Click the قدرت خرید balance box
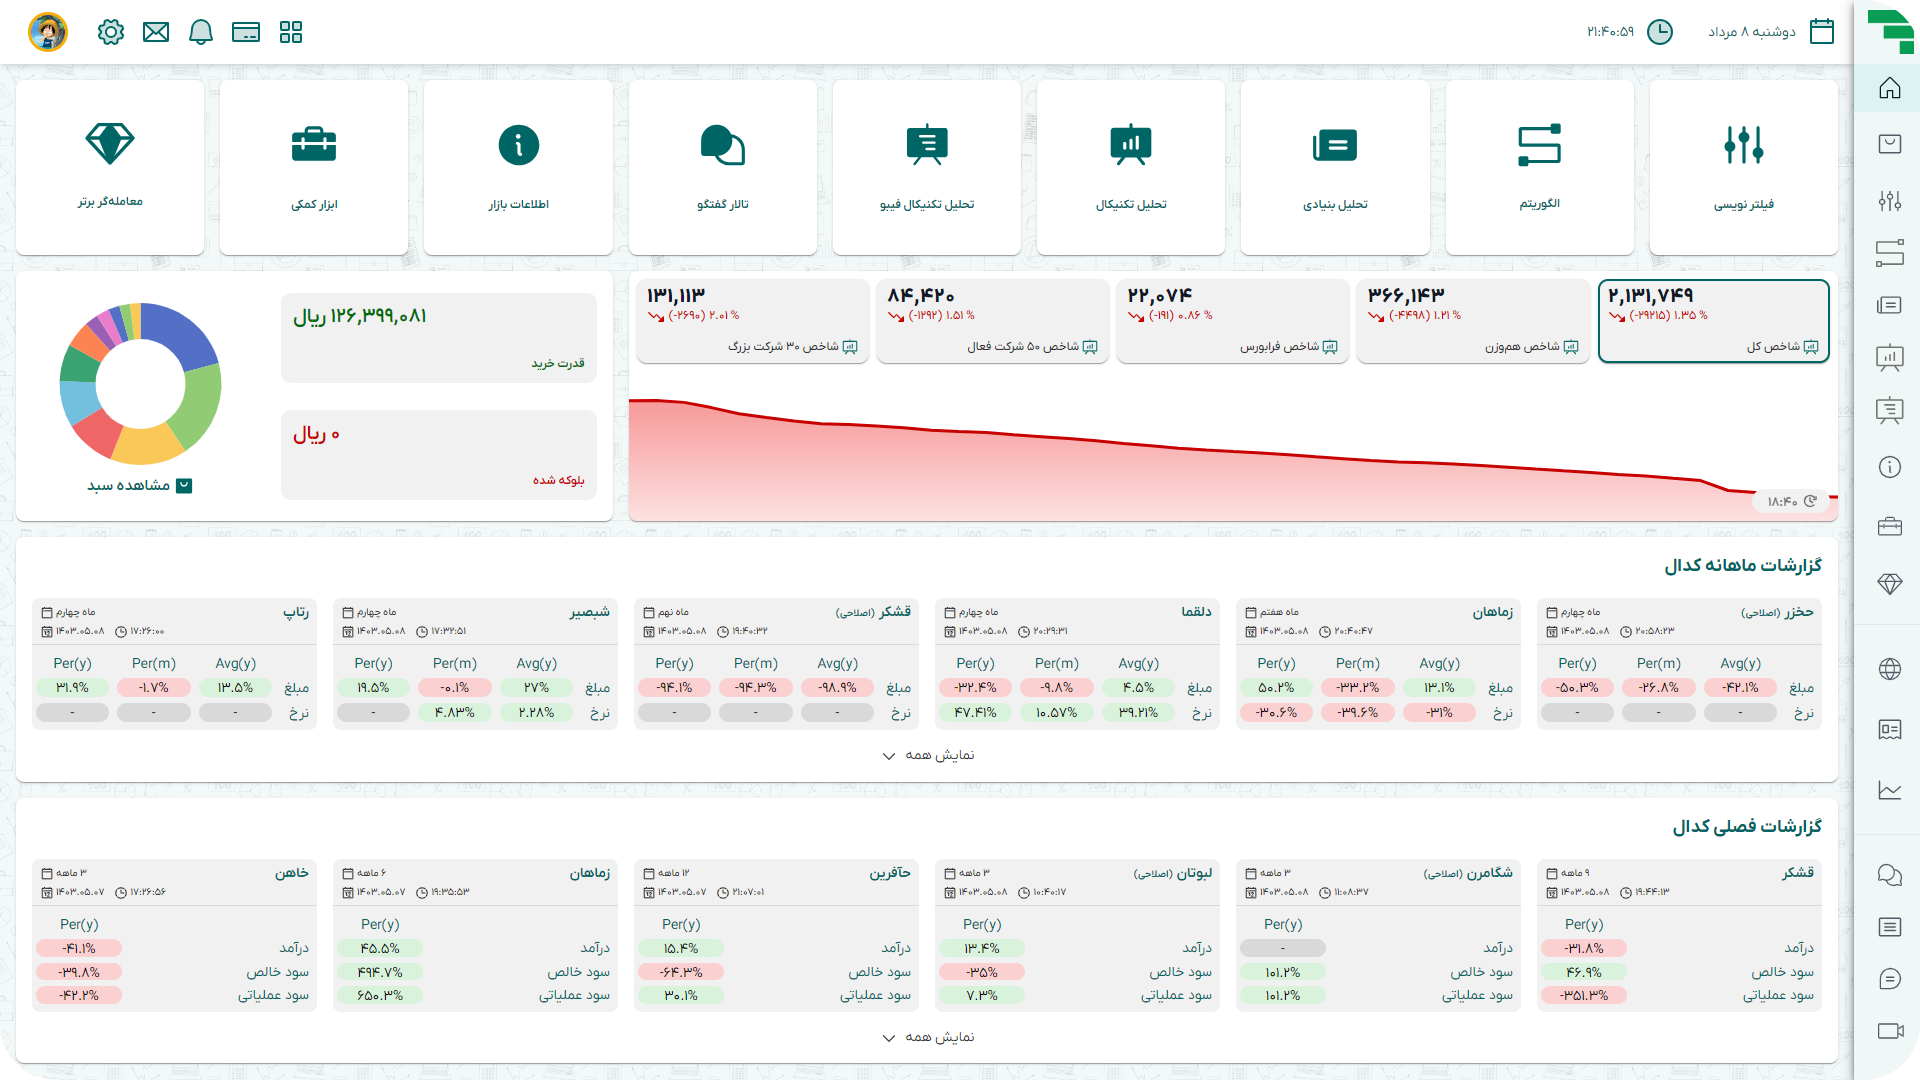1920x1080 pixels. (x=439, y=338)
